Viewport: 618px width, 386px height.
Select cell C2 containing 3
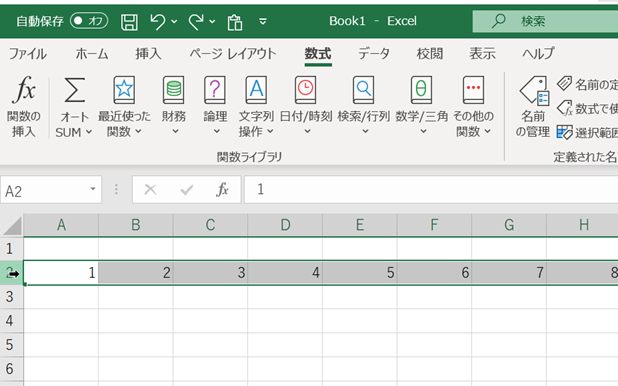tap(210, 273)
